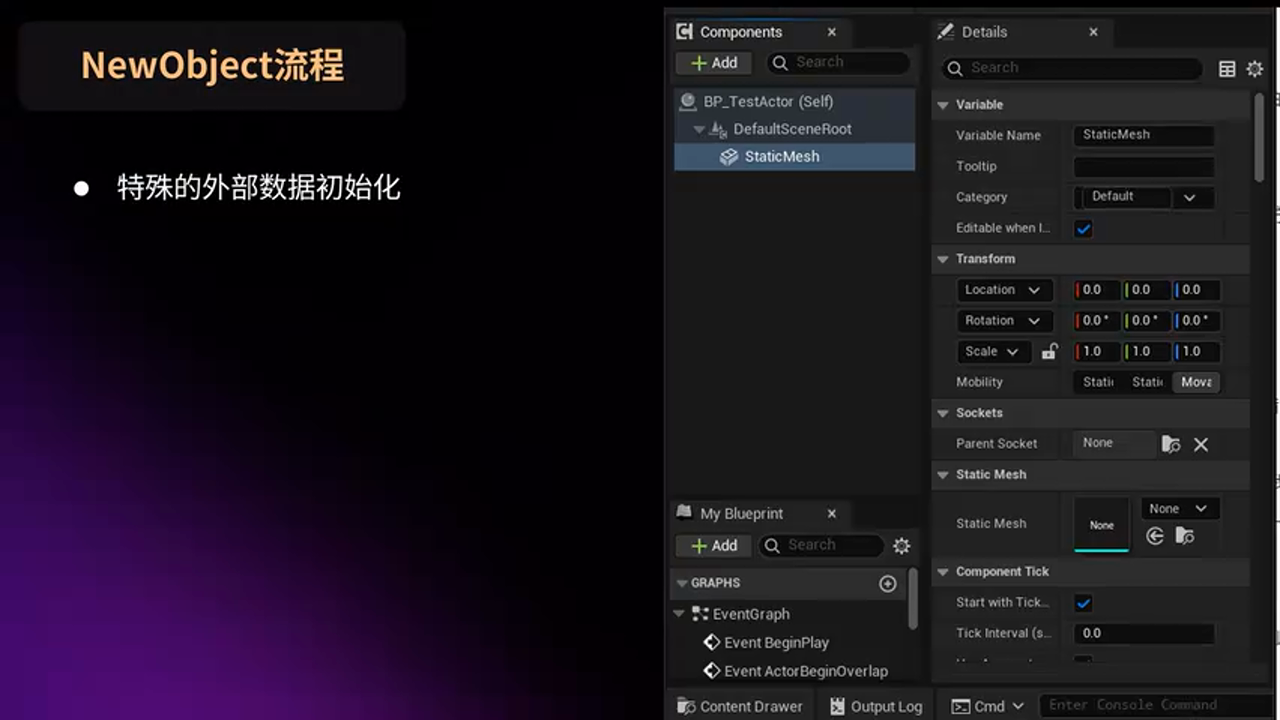Open the Details view options grid icon
The height and width of the screenshot is (720, 1280).
[1227, 68]
